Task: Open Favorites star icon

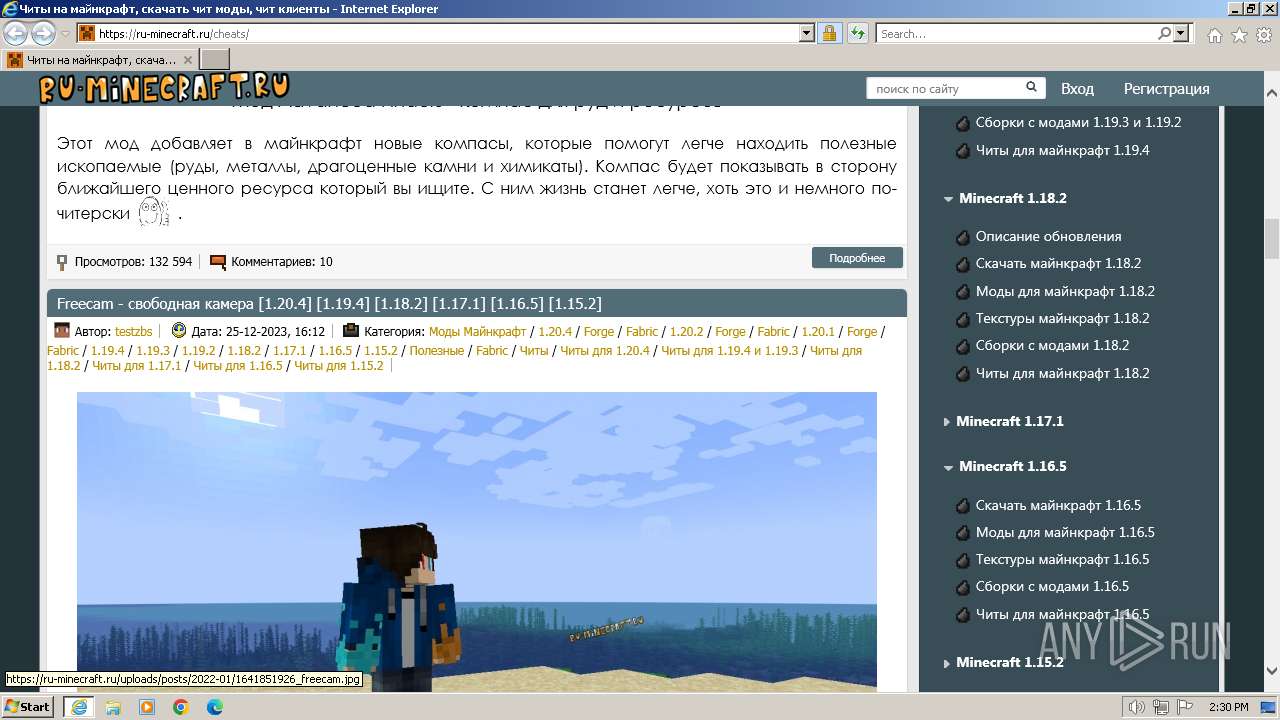Action: 1239,34
